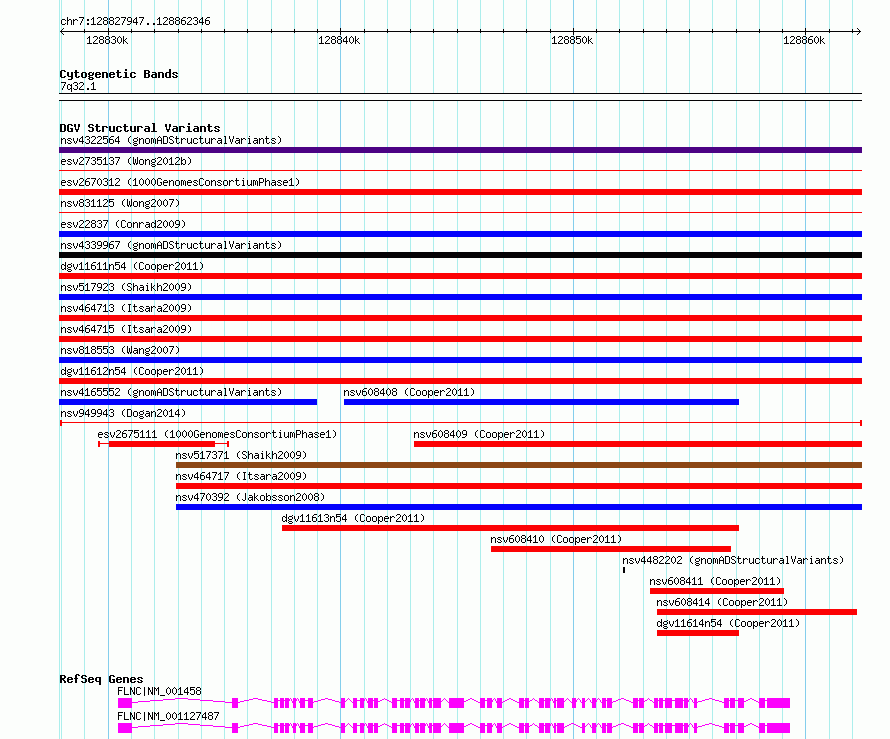This screenshot has width=890, height=739.
Task: Click the RefSeq Genes track heading
Action: click(x=101, y=679)
